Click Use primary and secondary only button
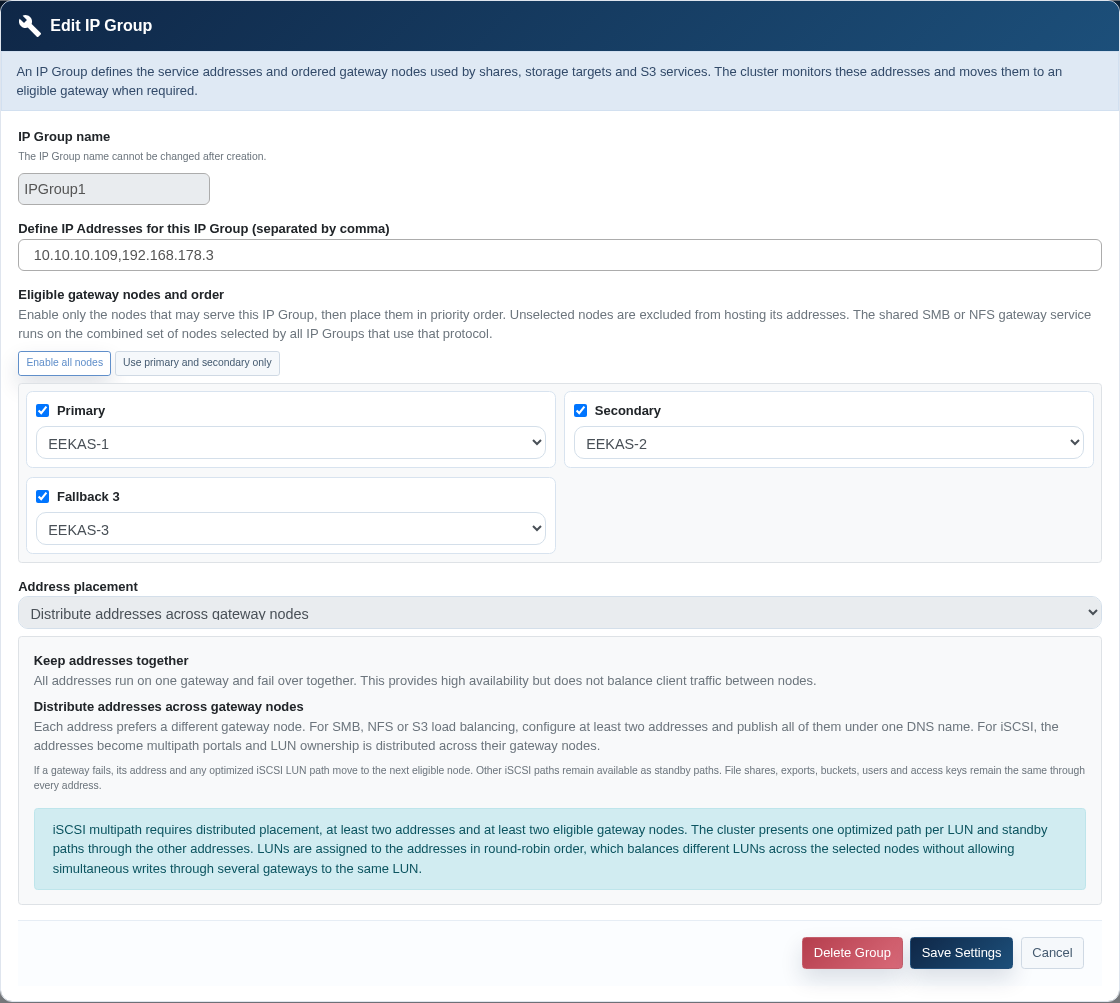1120x1003 pixels. coord(197,363)
